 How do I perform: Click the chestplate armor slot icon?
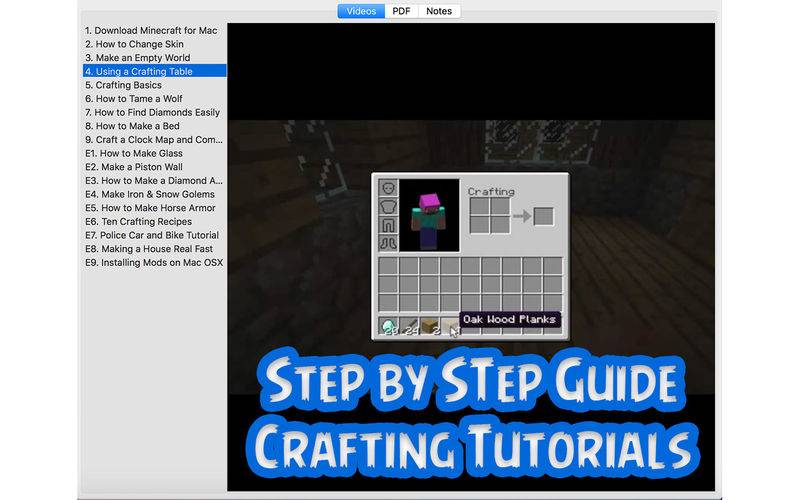(388, 206)
